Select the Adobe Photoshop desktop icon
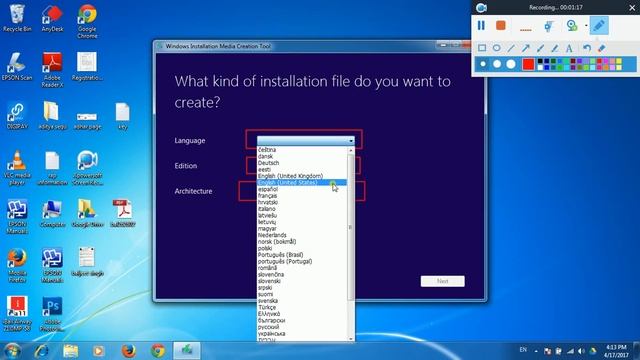Viewport: 640px width, 360px height. [x=52, y=314]
